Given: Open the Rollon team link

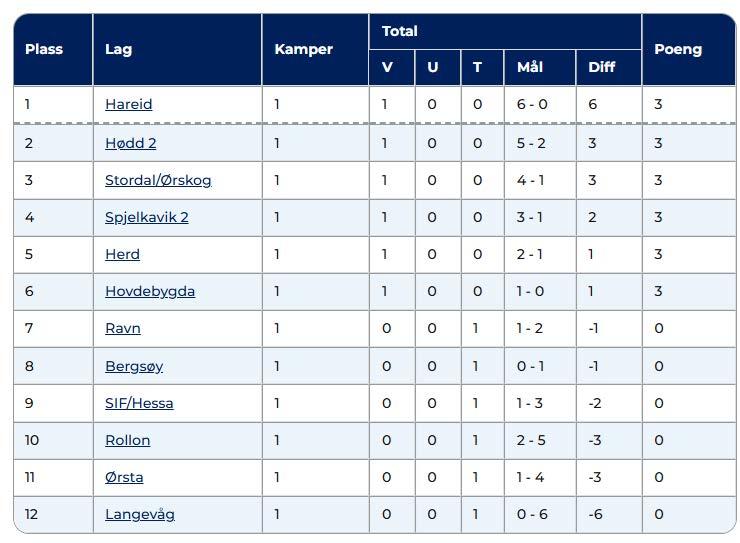Looking at the screenshot, I should click(x=127, y=440).
